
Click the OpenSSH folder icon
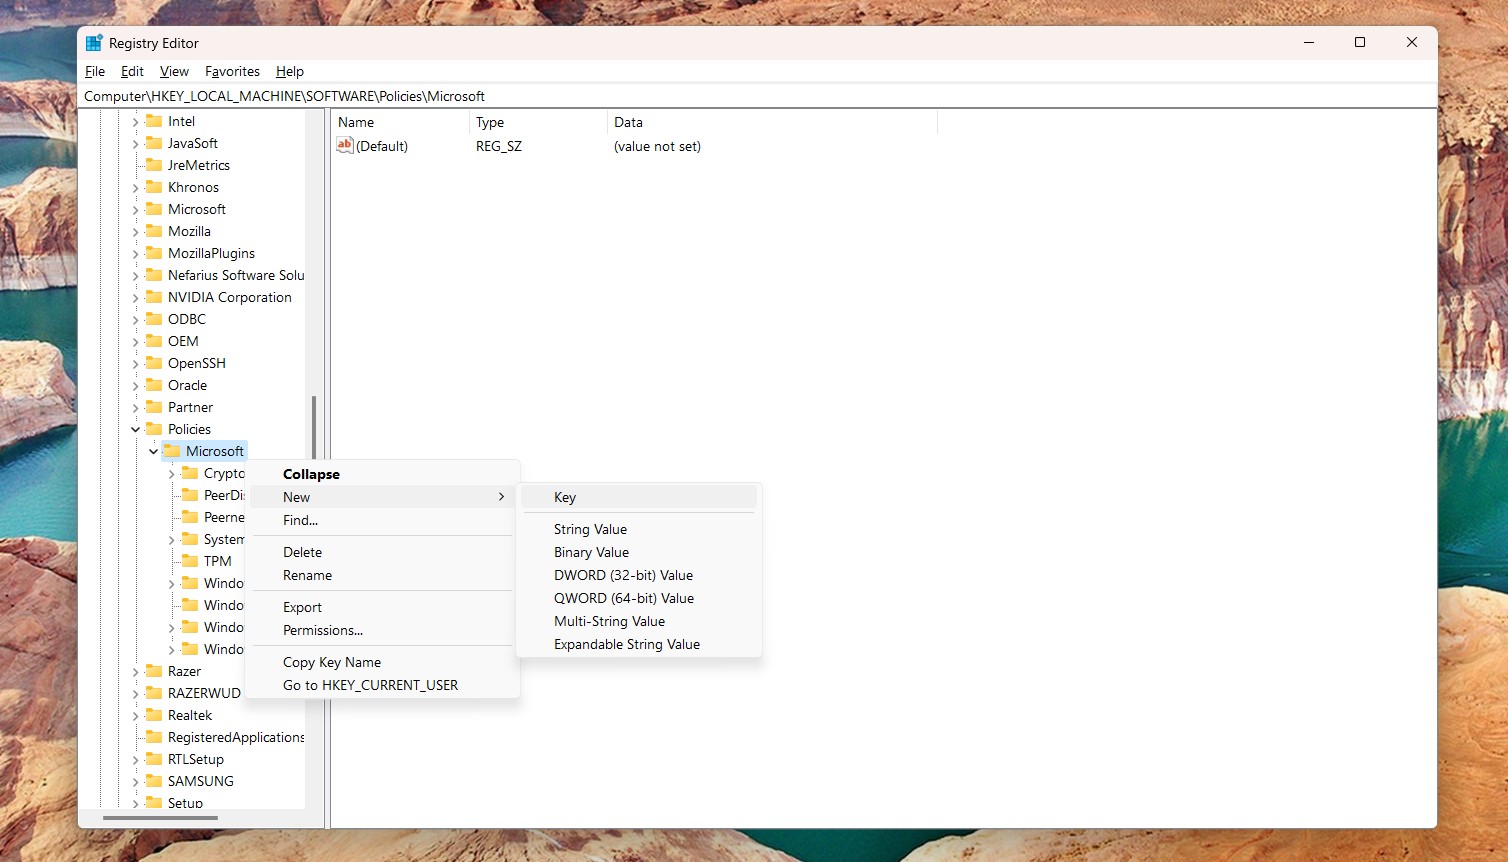(154, 363)
